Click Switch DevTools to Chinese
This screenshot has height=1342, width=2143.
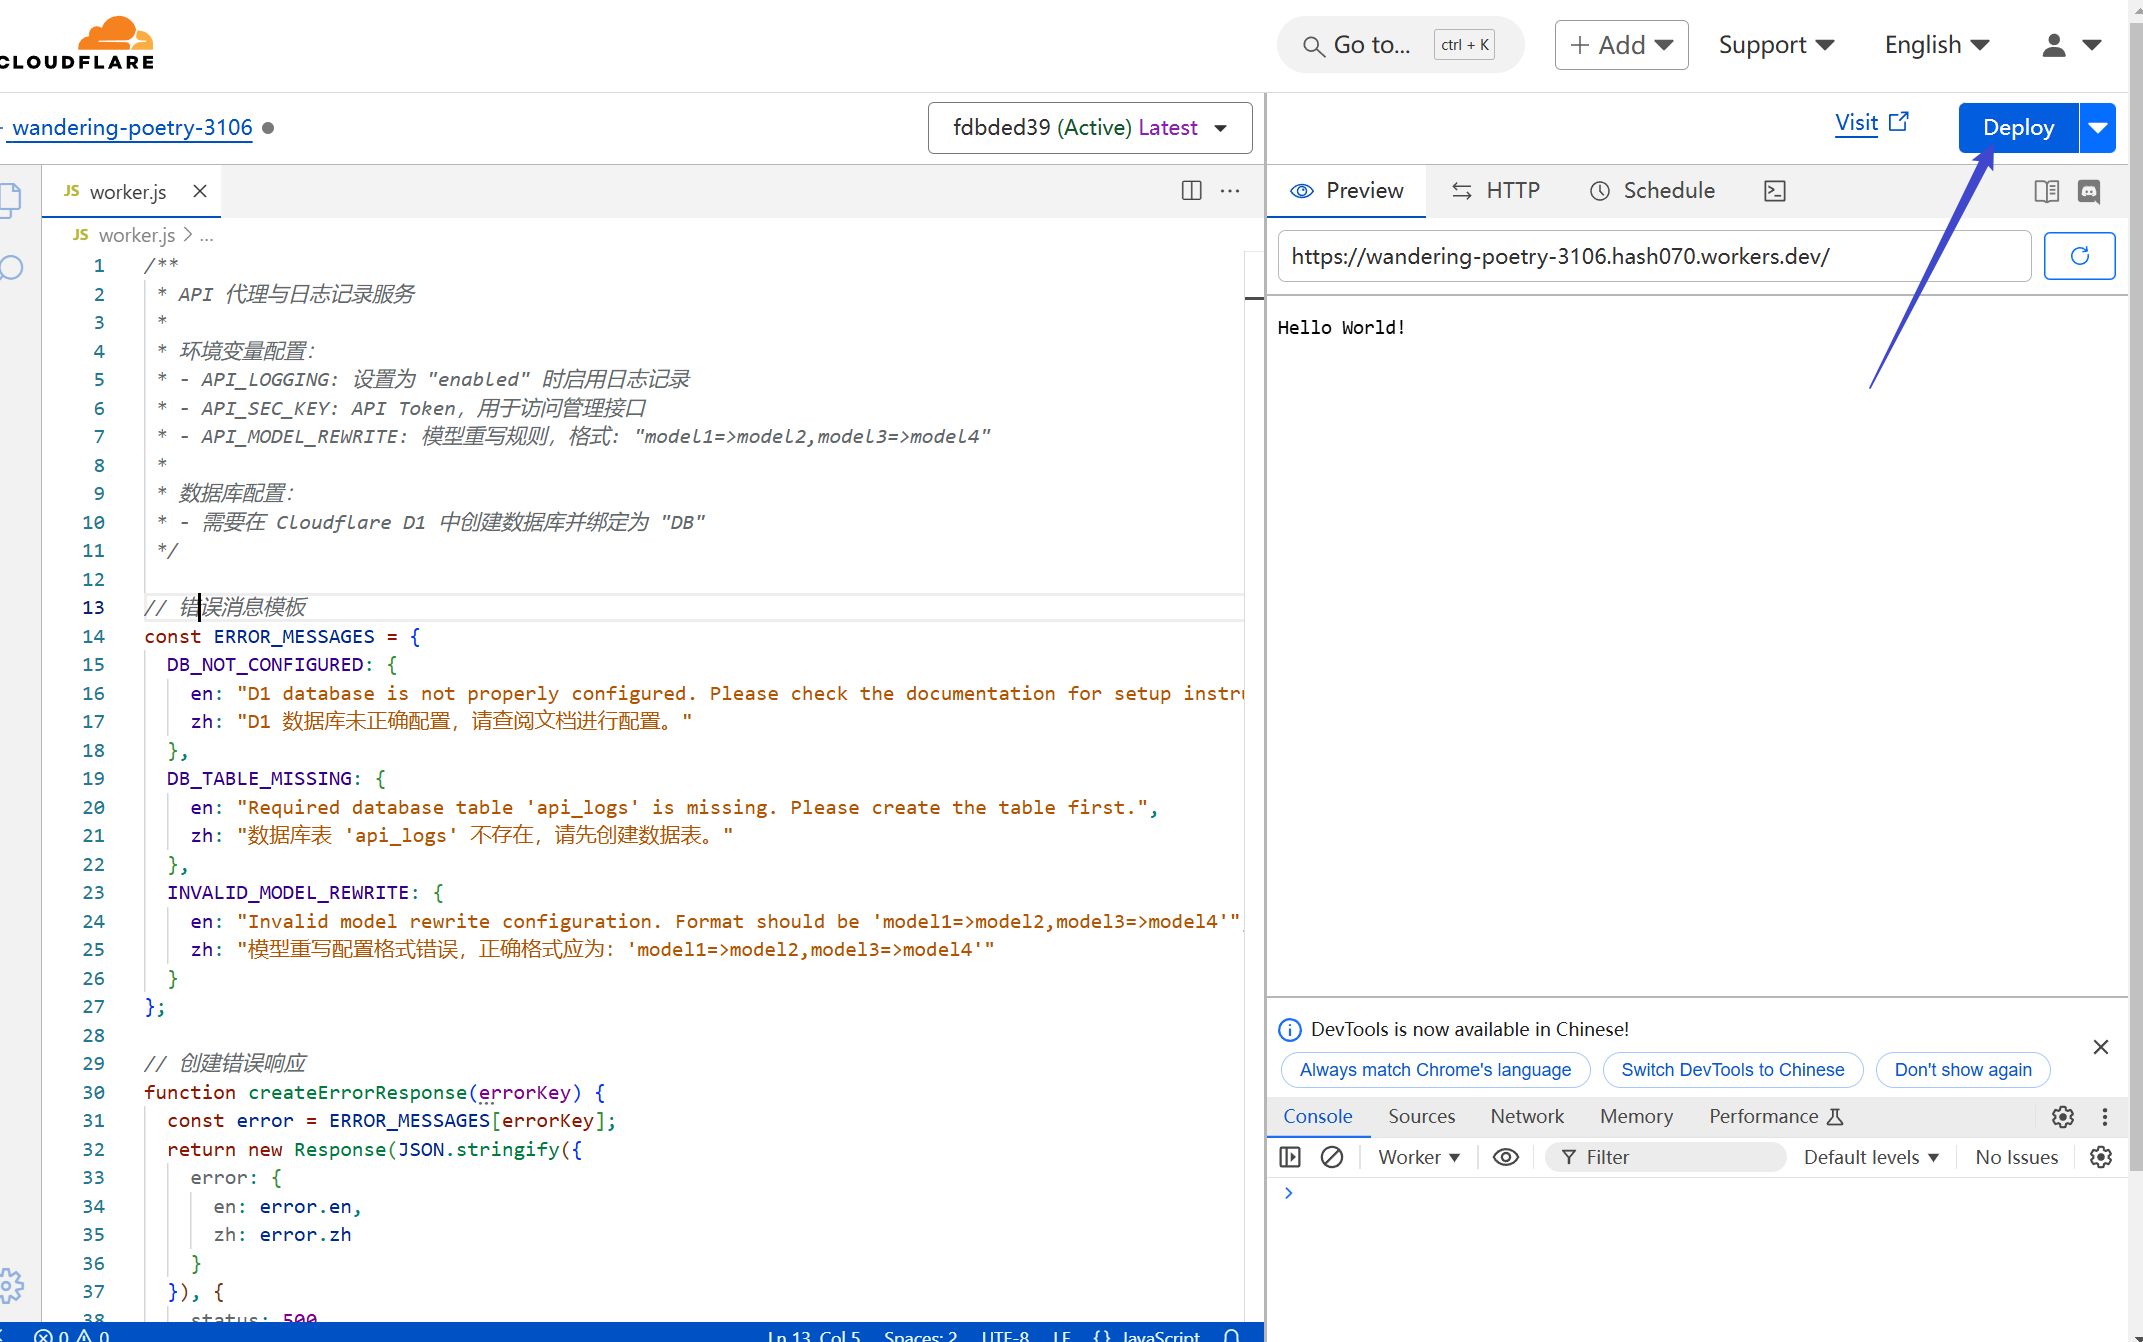click(1733, 1070)
